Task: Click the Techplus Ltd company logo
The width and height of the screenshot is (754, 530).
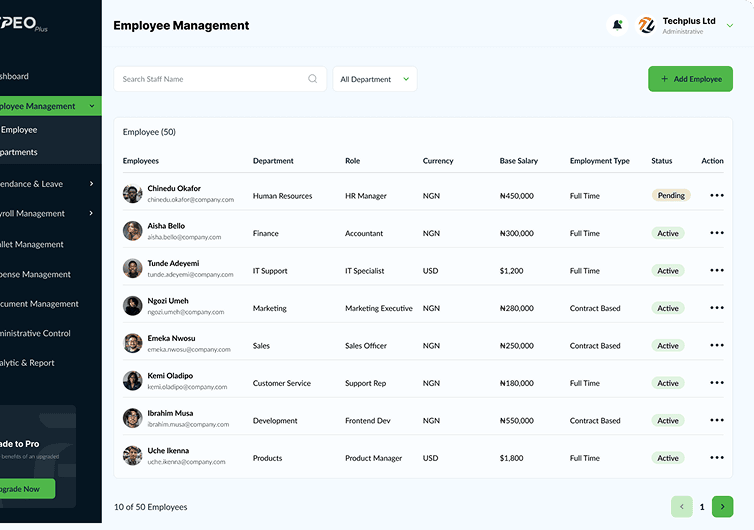Action: [646, 25]
